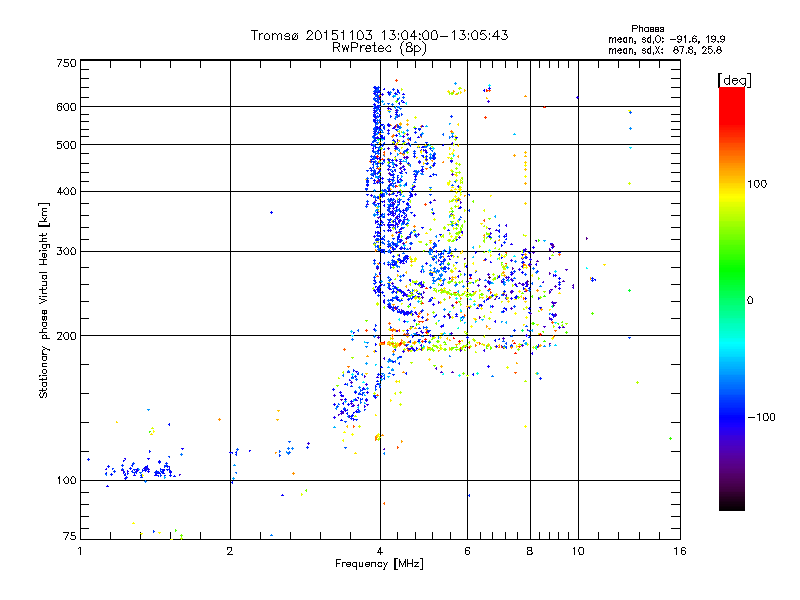Click the x-axis tick label '16'
800x600 pixels.
coord(680,551)
